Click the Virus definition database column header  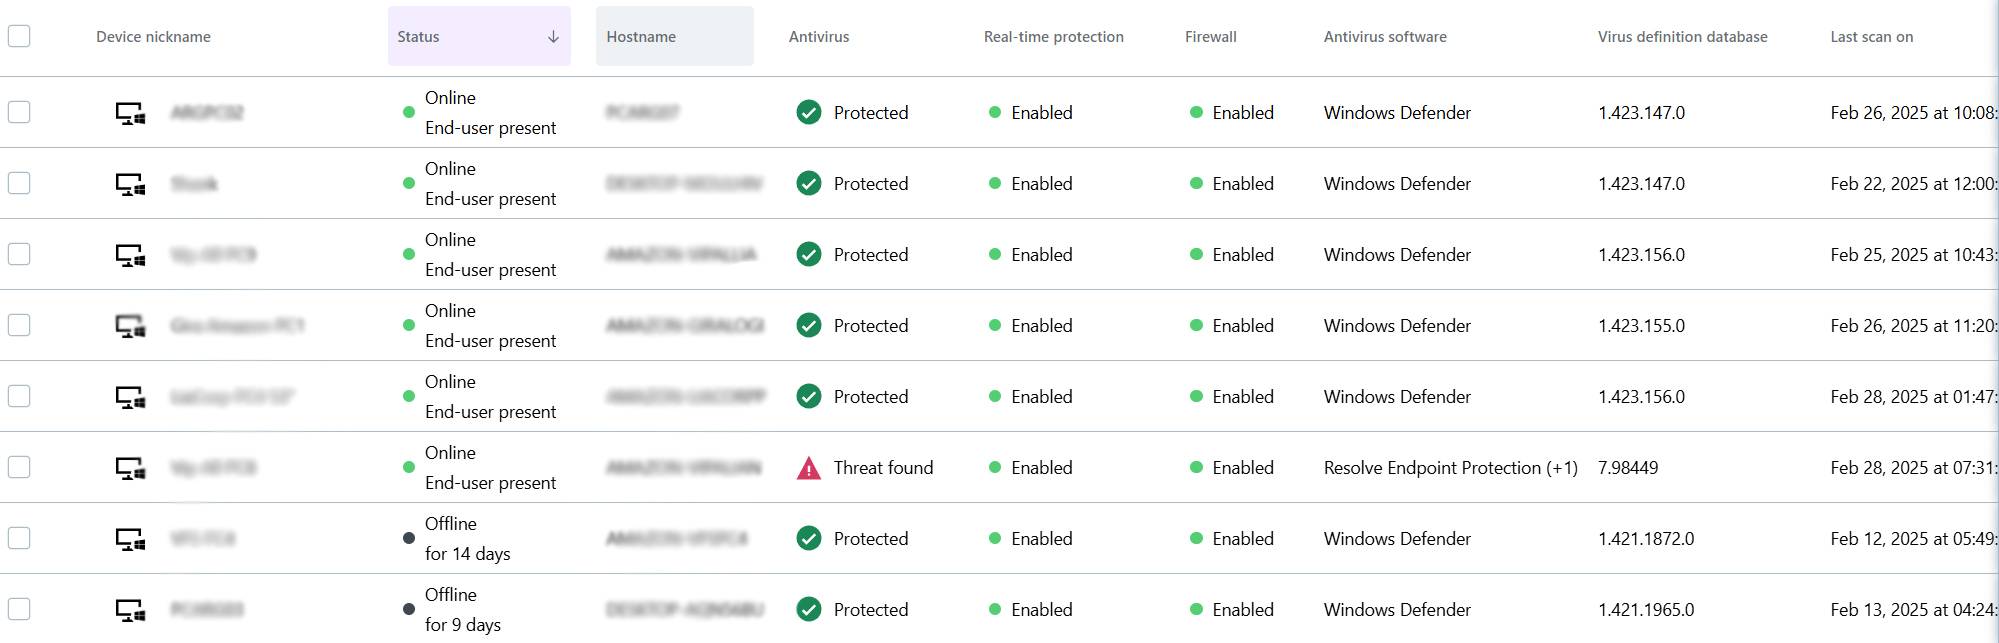point(1682,37)
